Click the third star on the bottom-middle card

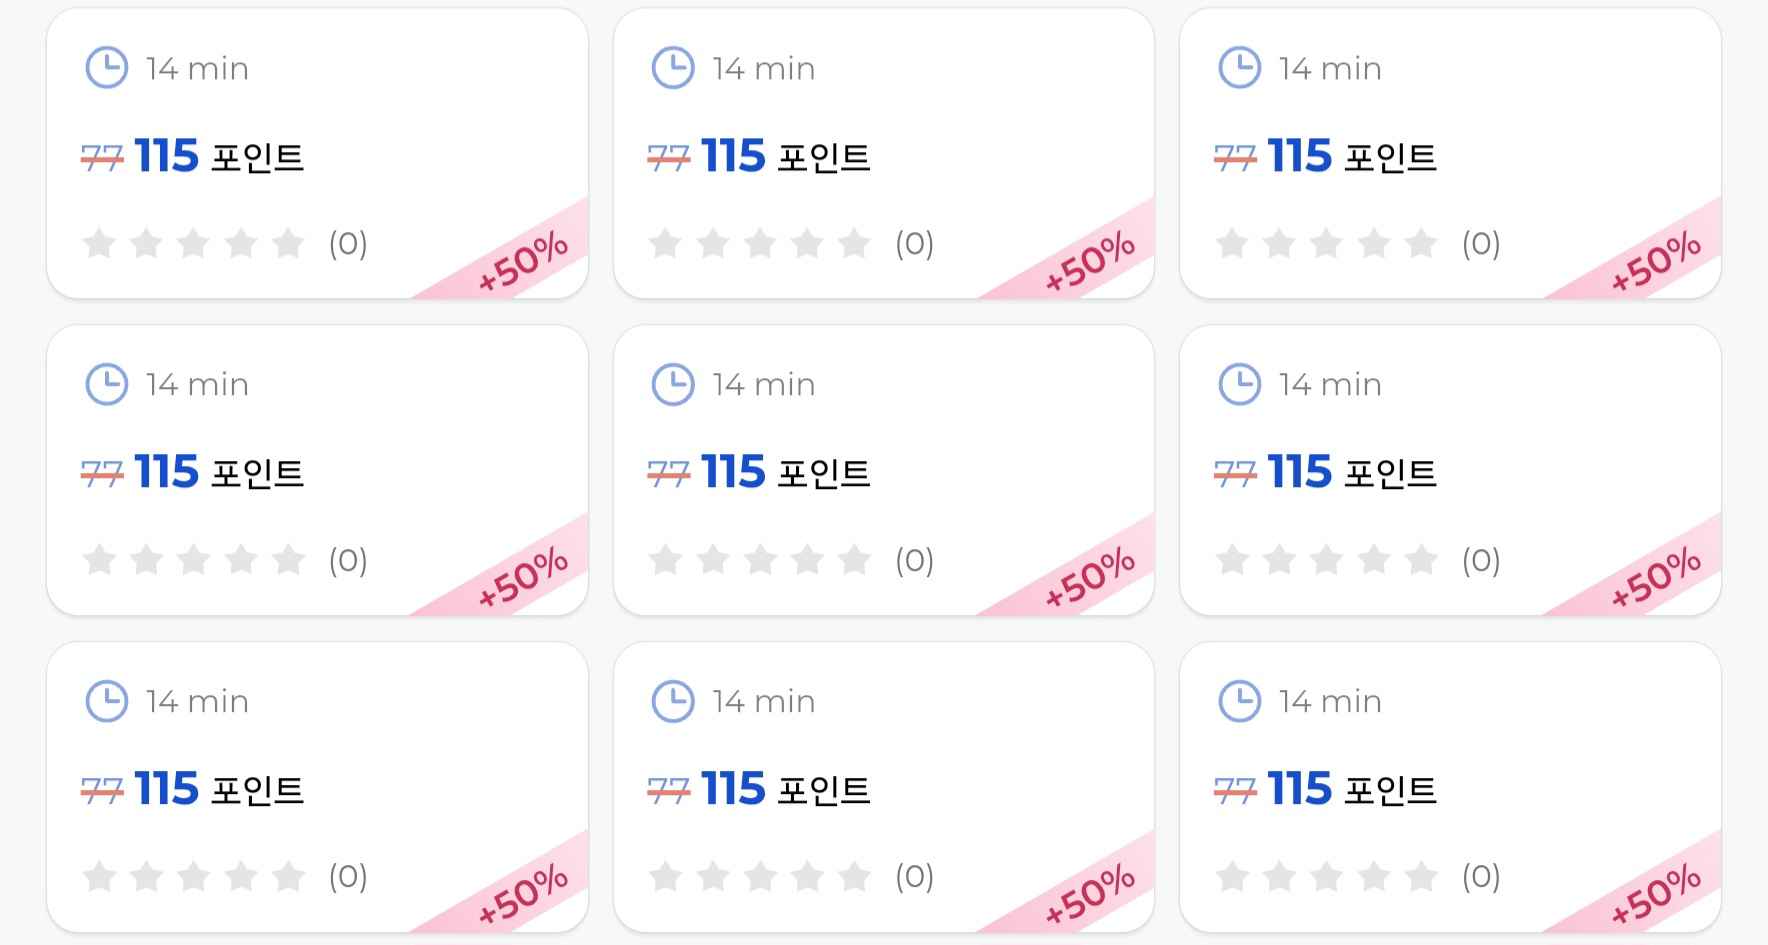tap(760, 876)
